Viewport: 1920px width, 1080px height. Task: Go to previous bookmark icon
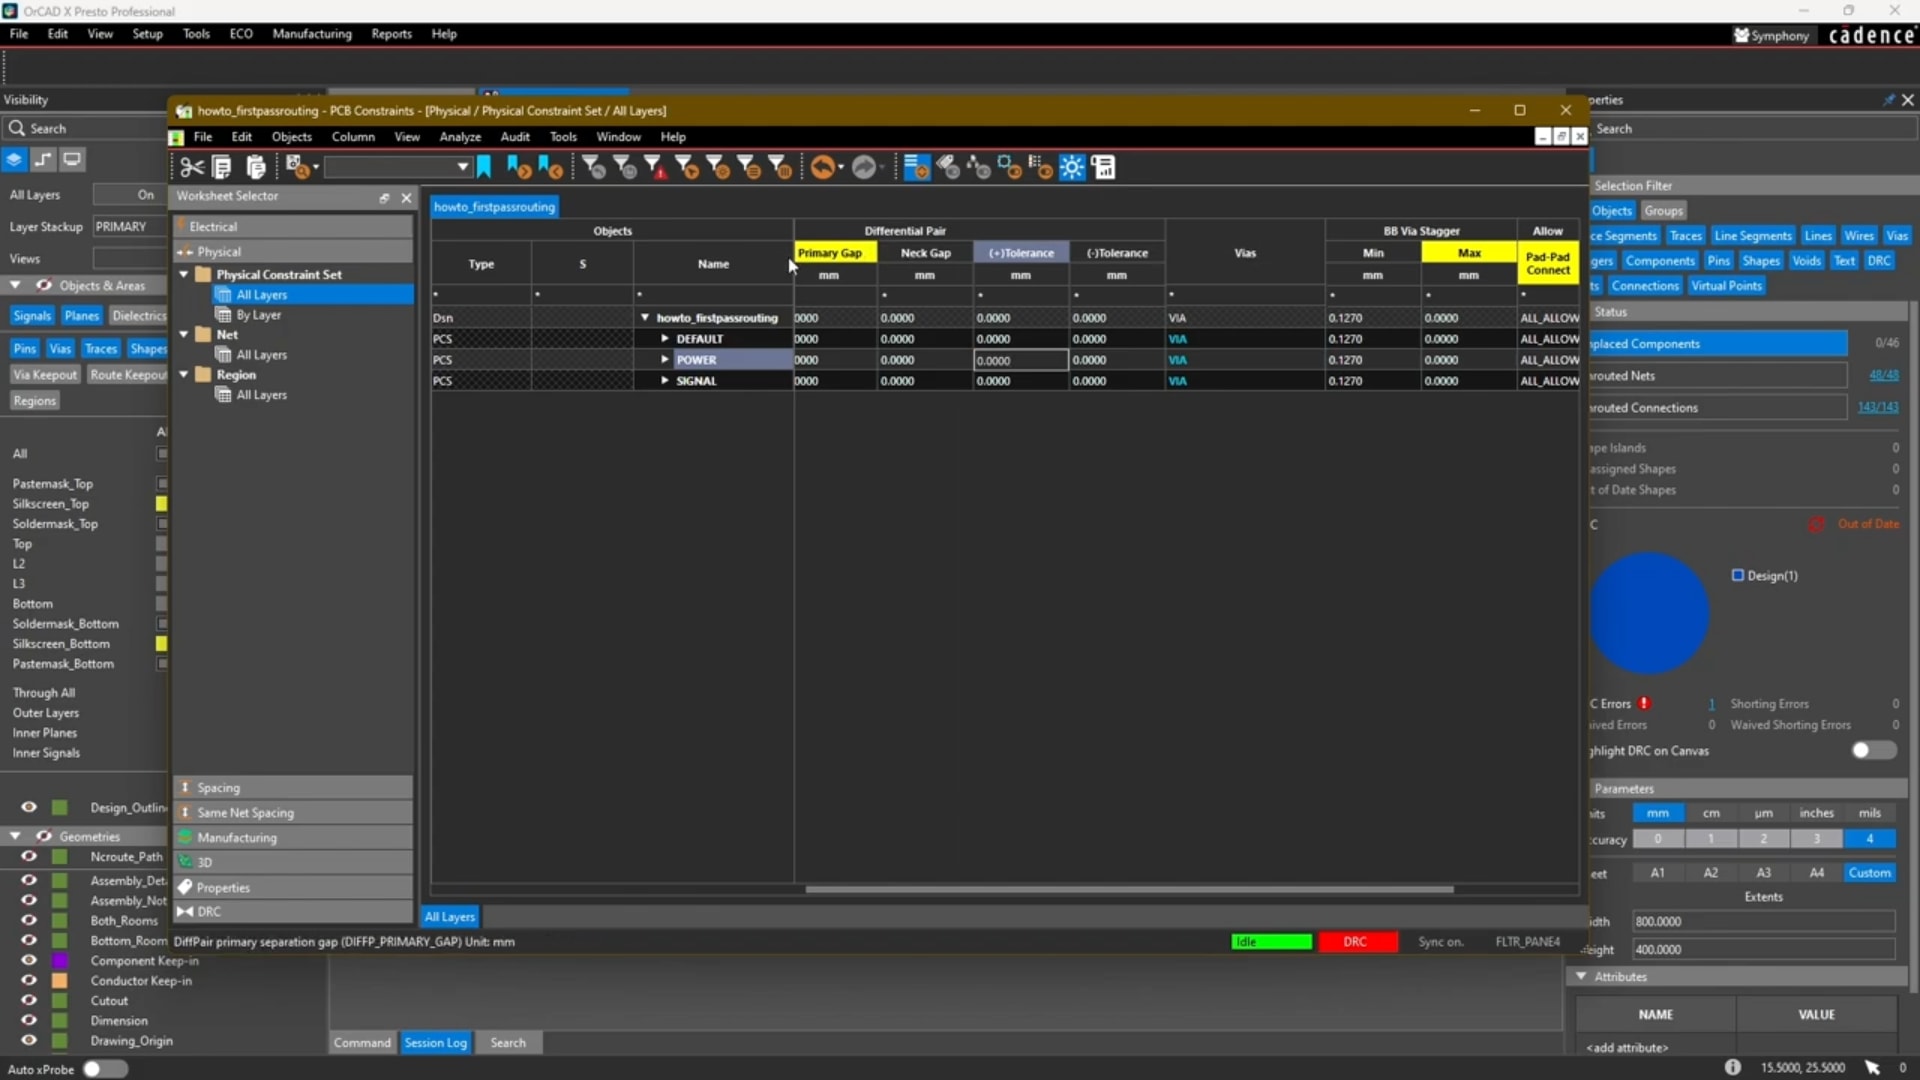pyautogui.click(x=550, y=167)
